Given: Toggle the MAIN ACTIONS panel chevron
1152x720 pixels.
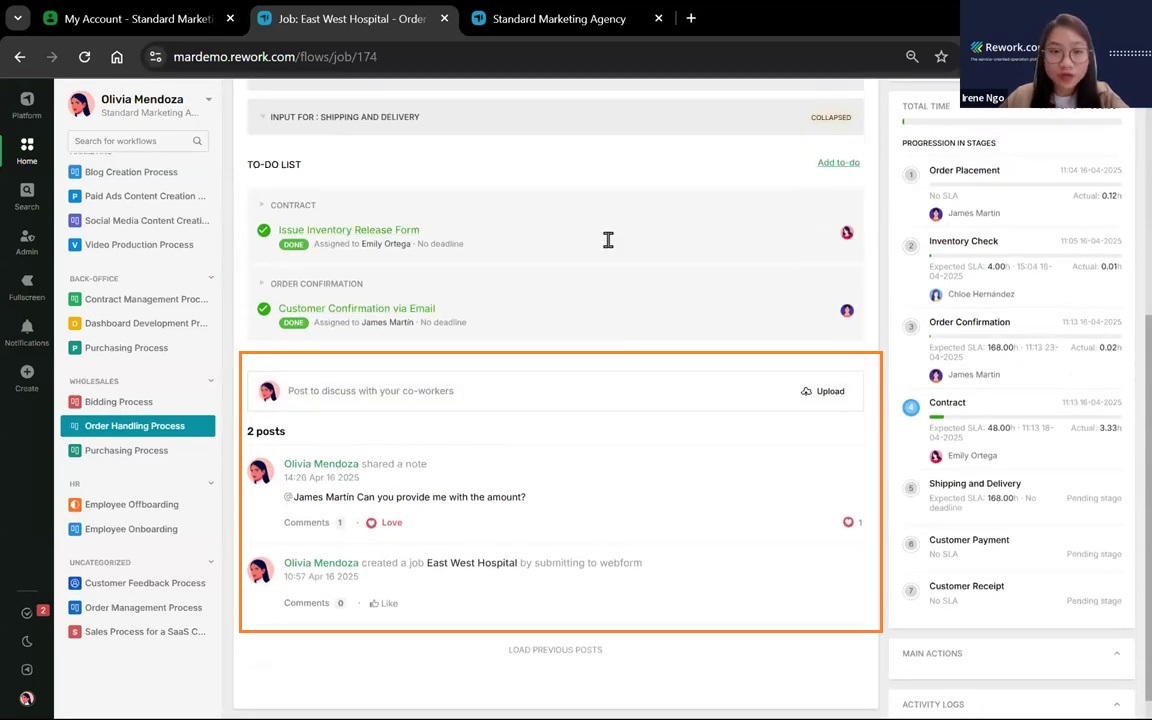Looking at the screenshot, I should (x=1117, y=653).
